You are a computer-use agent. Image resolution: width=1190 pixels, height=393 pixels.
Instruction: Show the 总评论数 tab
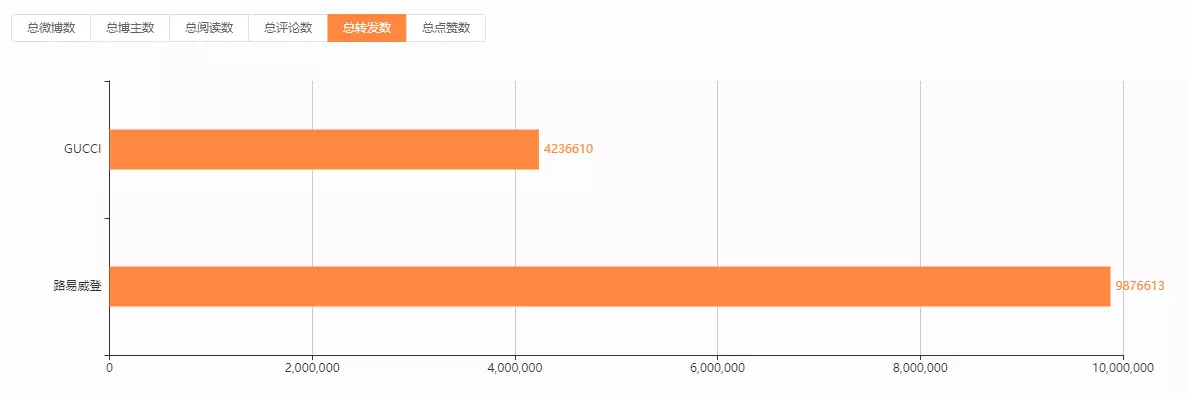point(288,28)
